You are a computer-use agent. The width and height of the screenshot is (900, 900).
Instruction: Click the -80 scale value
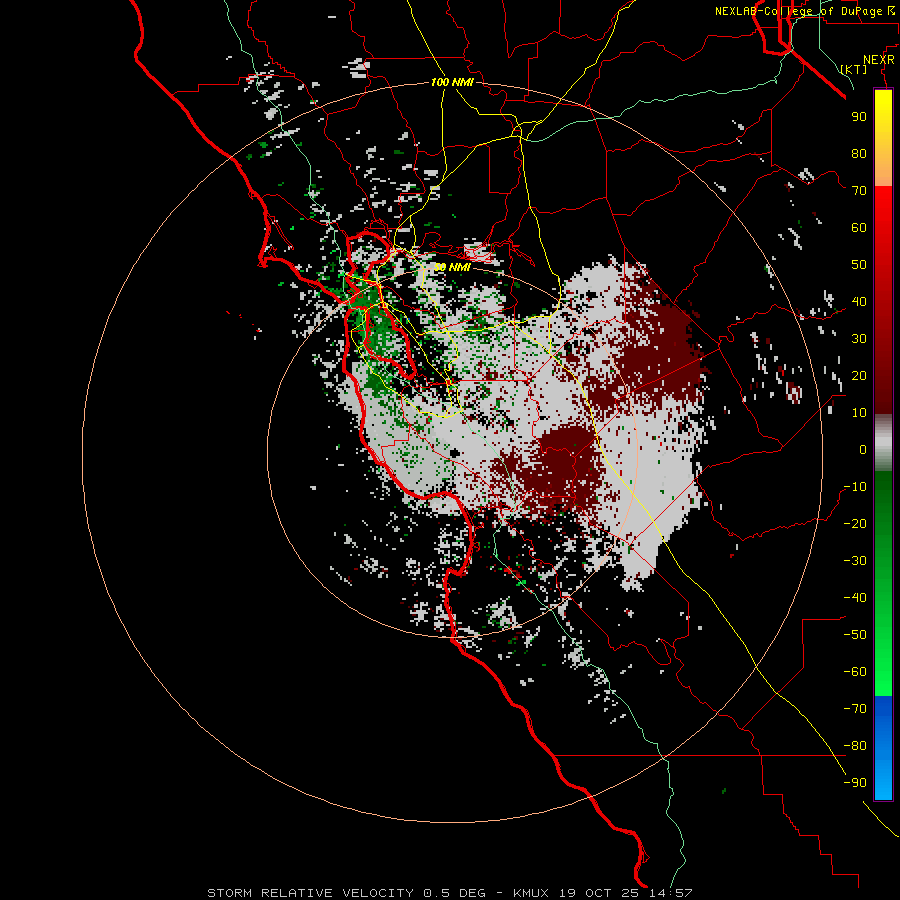point(855,746)
